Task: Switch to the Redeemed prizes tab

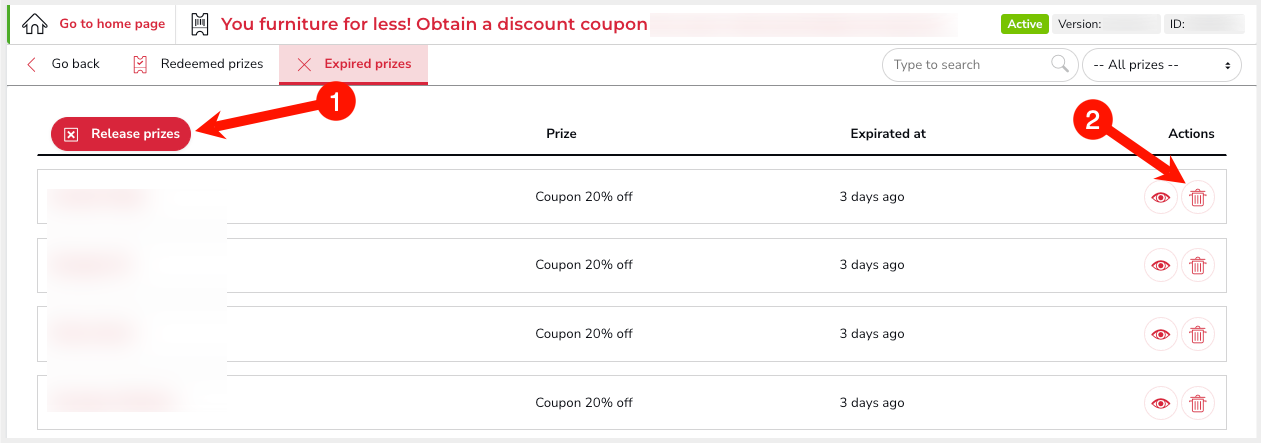Action: tap(197, 64)
